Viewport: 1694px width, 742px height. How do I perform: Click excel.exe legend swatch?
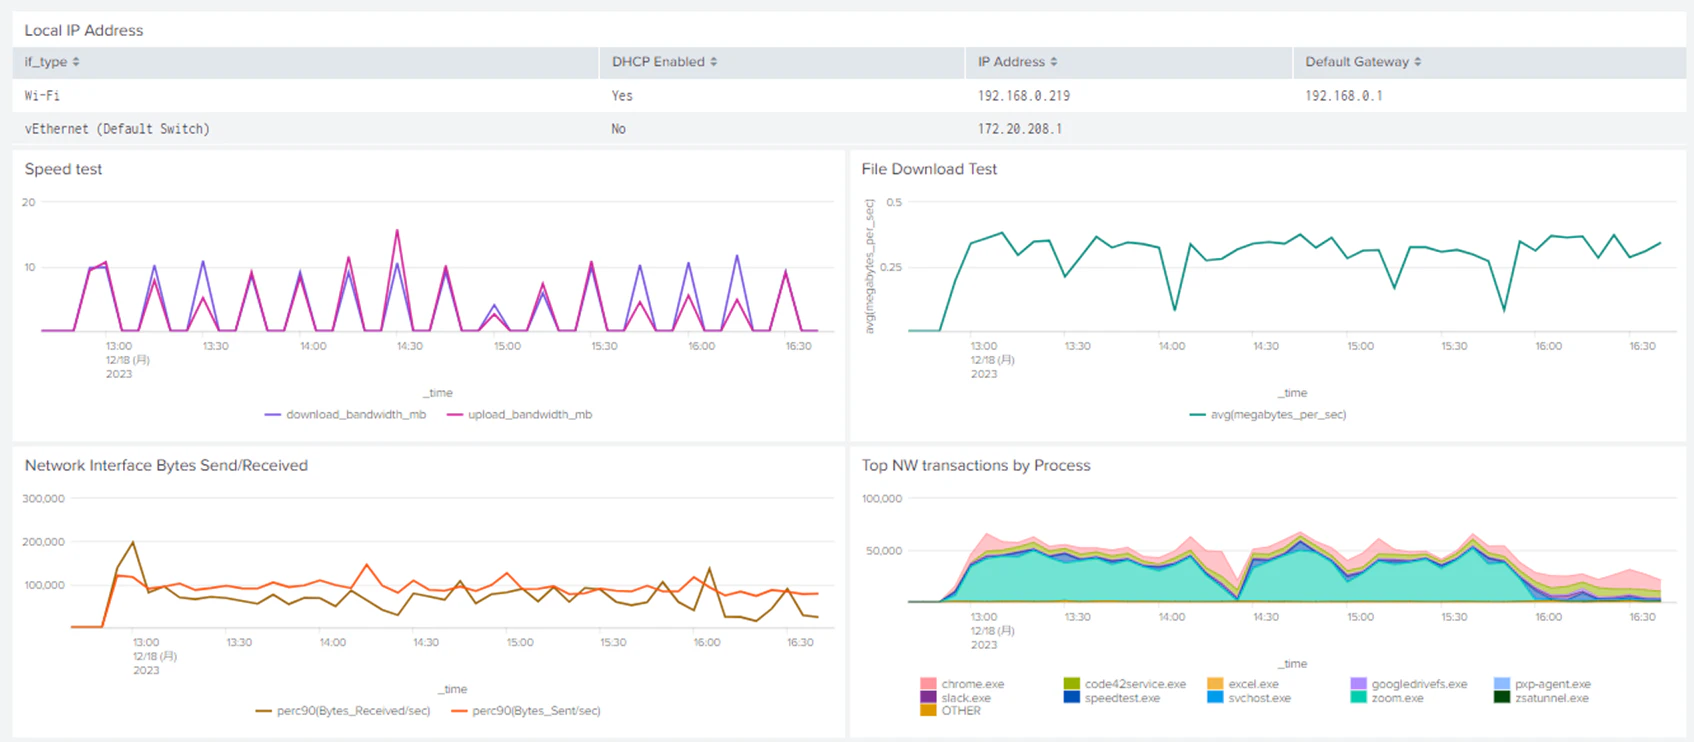[1215, 684]
